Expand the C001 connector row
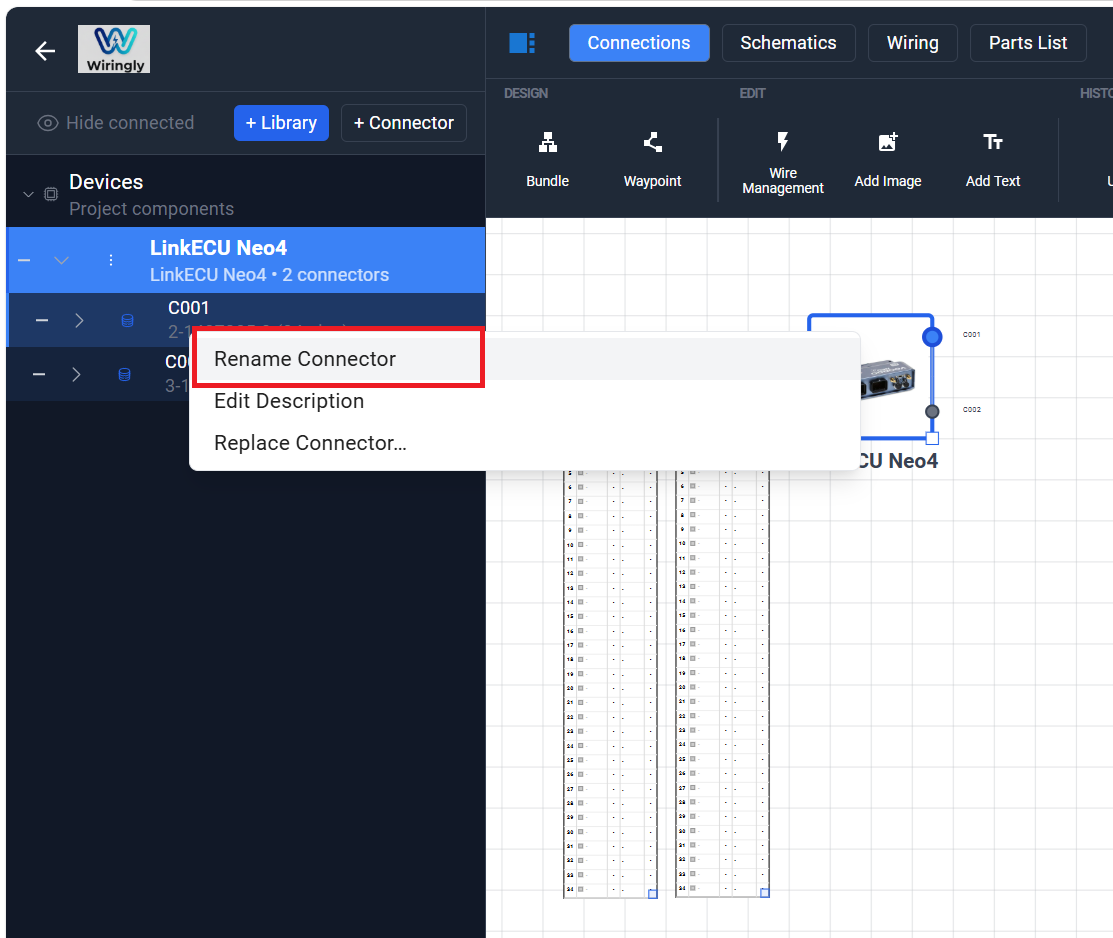 pyautogui.click(x=80, y=320)
